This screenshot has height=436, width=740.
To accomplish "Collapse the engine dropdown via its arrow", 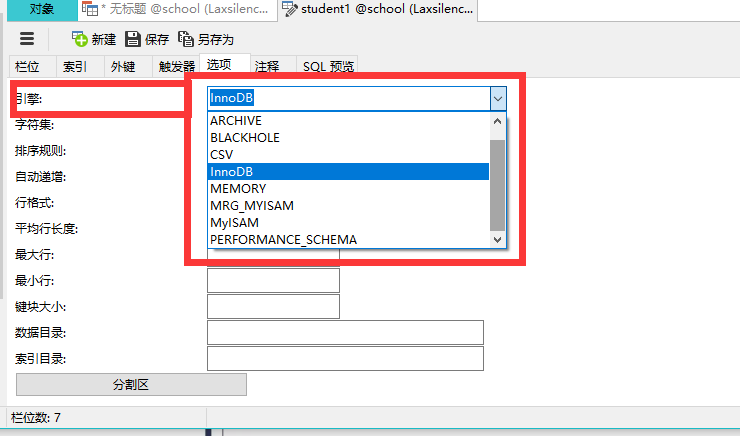I will [x=497, y=98].
